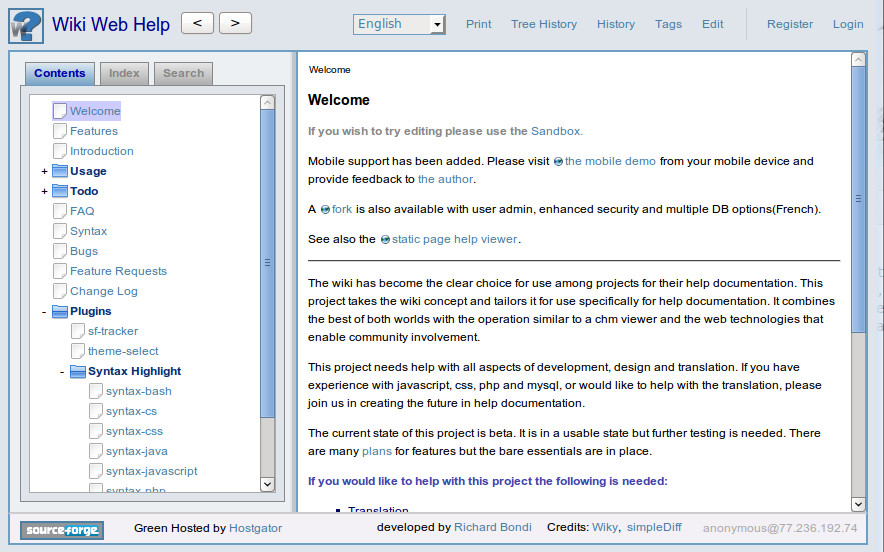Select Feature Requests in contents tree
The width and height of the screenshot is (884, 552).
118,271
